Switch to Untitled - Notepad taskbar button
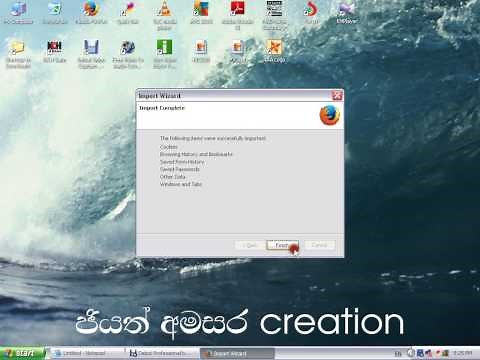This screenshot has width=480, height=360. pos(86,353)
